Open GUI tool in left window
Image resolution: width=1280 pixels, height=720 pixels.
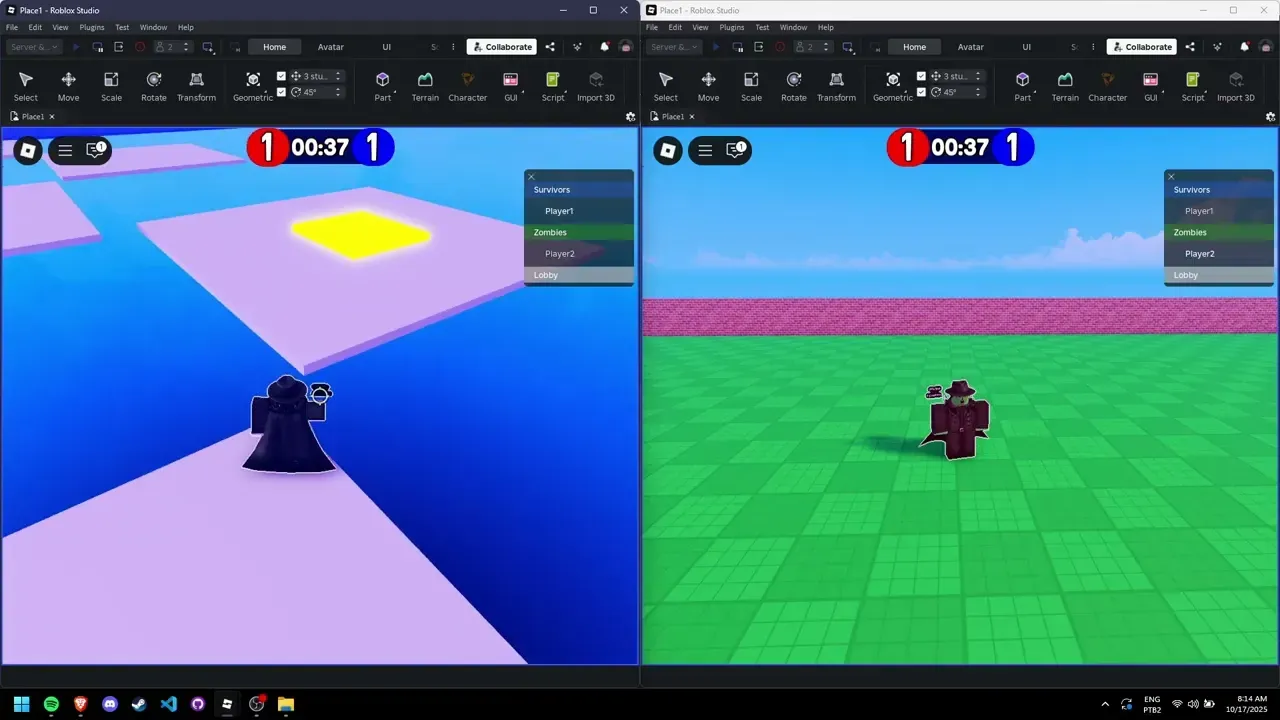[510, 86]
